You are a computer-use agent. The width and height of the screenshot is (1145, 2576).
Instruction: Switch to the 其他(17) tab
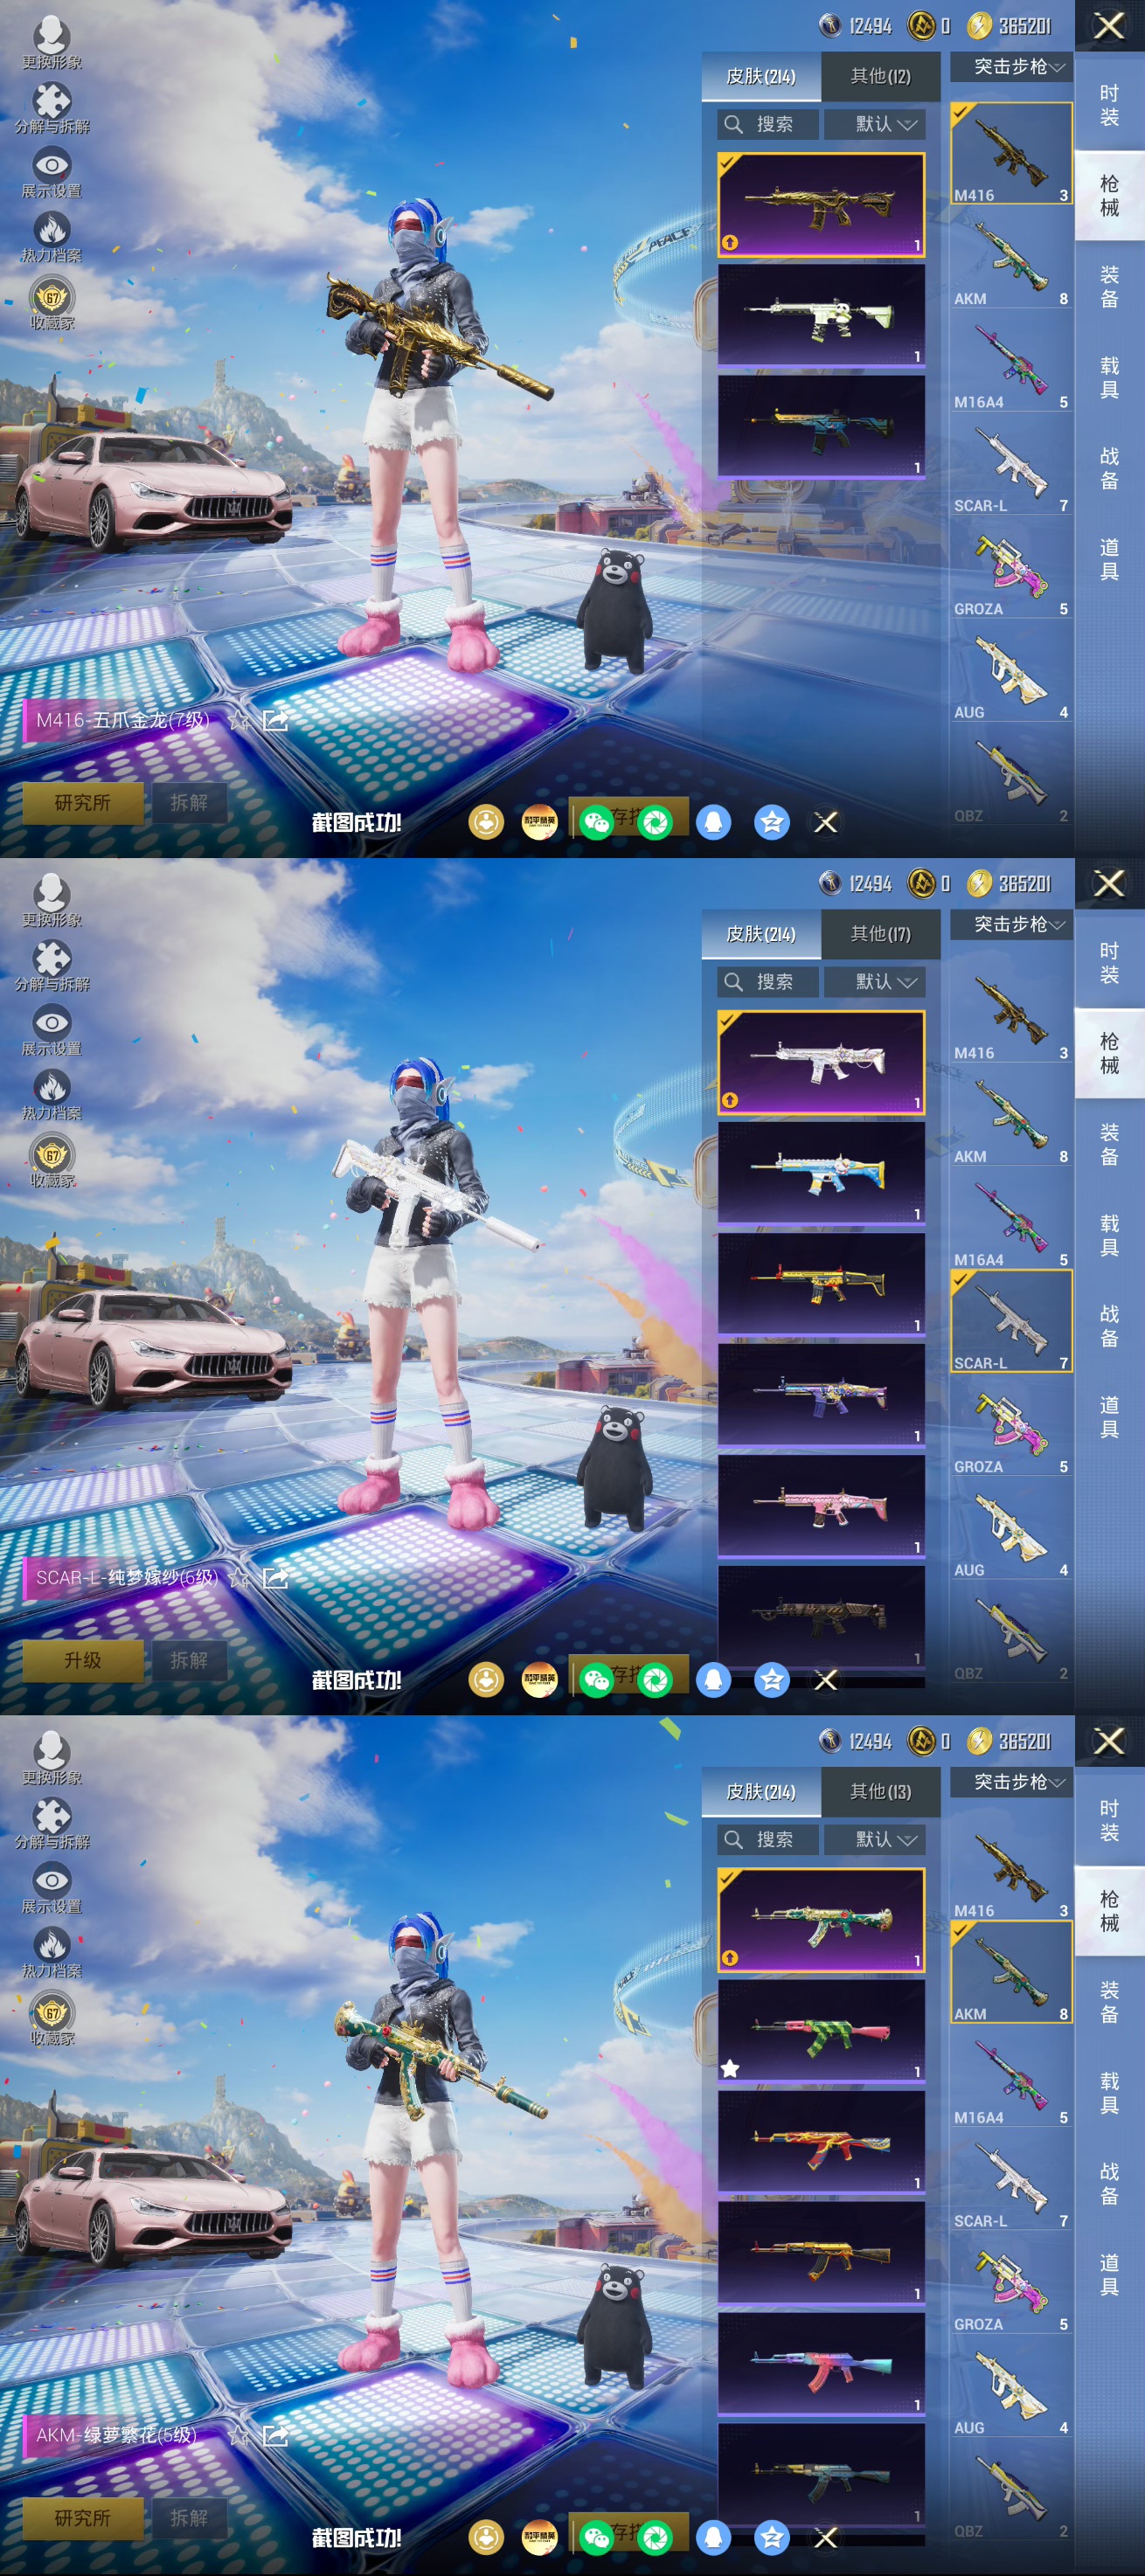(x=880, y=934)
